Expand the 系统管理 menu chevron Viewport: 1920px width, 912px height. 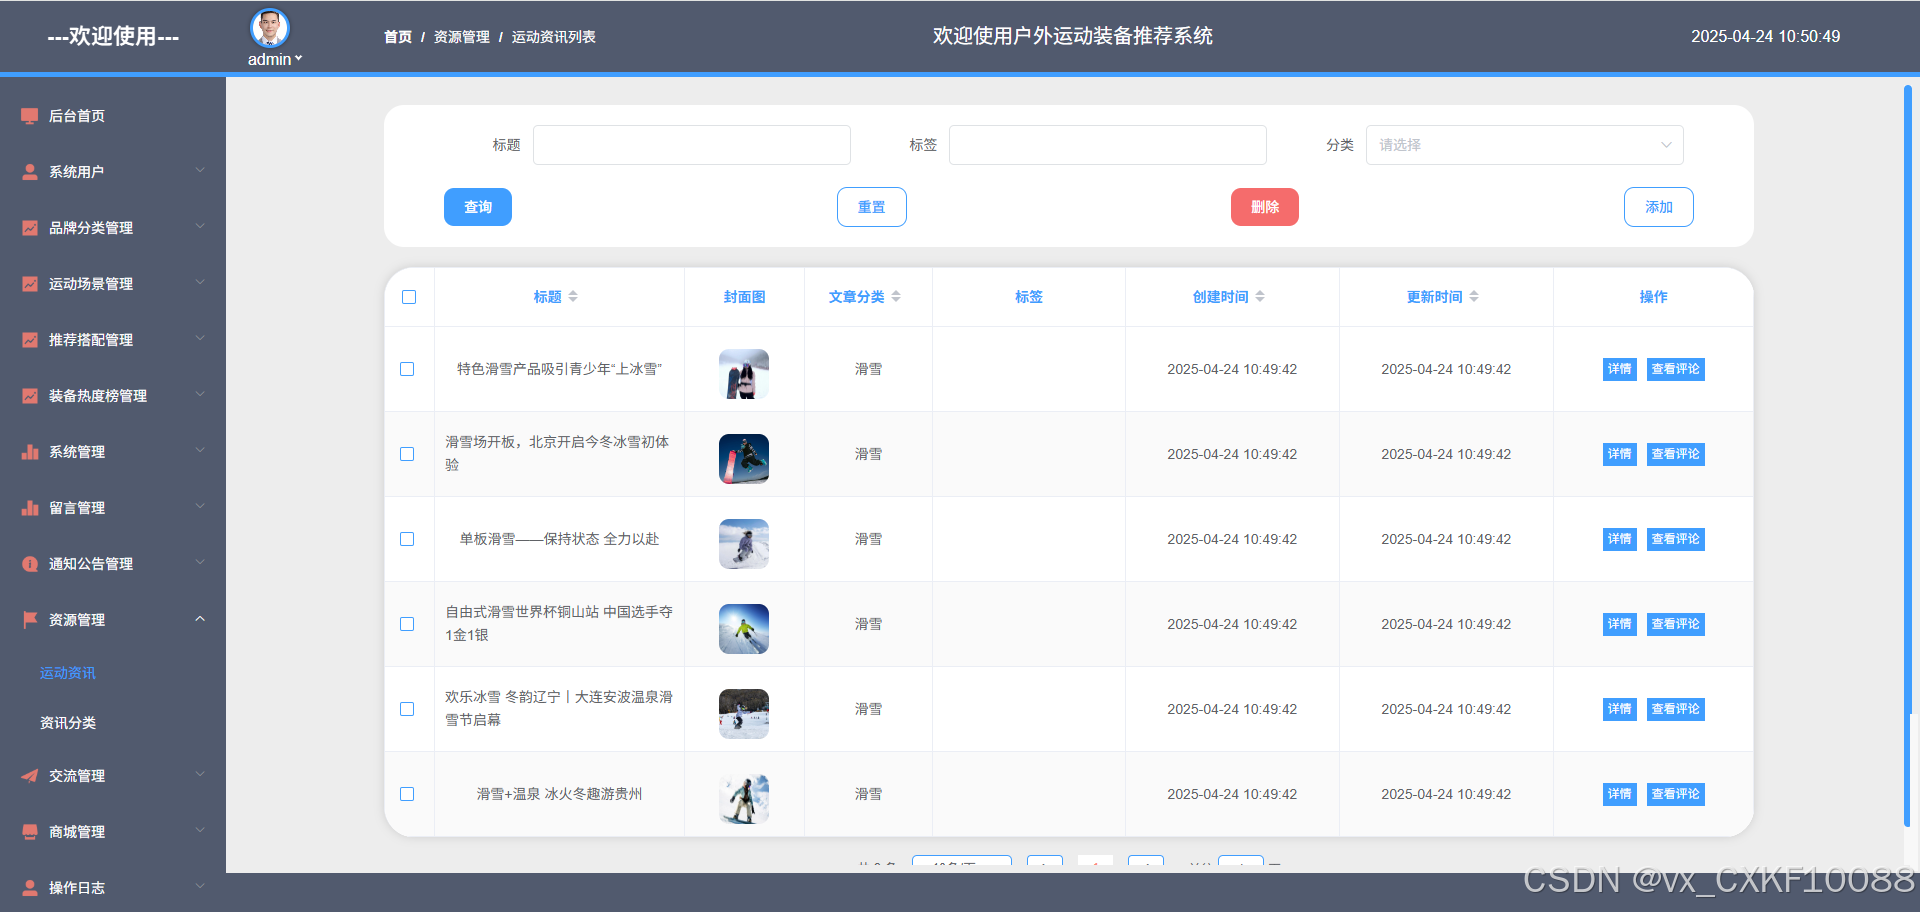(x=200, y=451)
